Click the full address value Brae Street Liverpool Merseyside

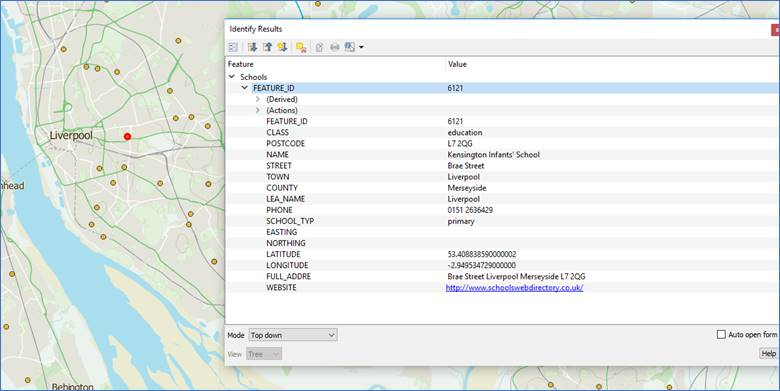(516, 276)
